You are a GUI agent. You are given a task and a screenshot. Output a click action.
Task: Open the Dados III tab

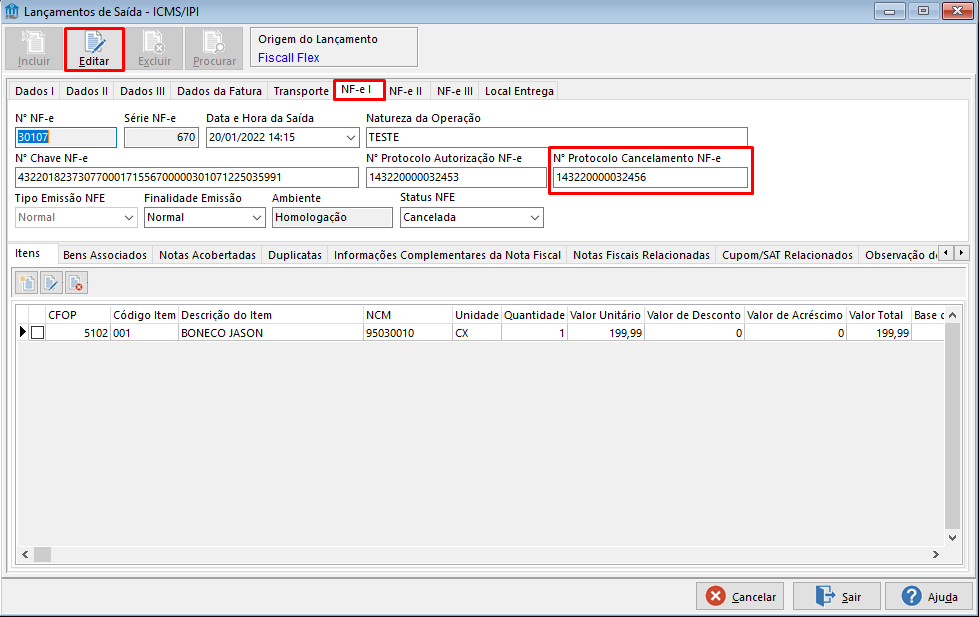(x=142, y=91)
